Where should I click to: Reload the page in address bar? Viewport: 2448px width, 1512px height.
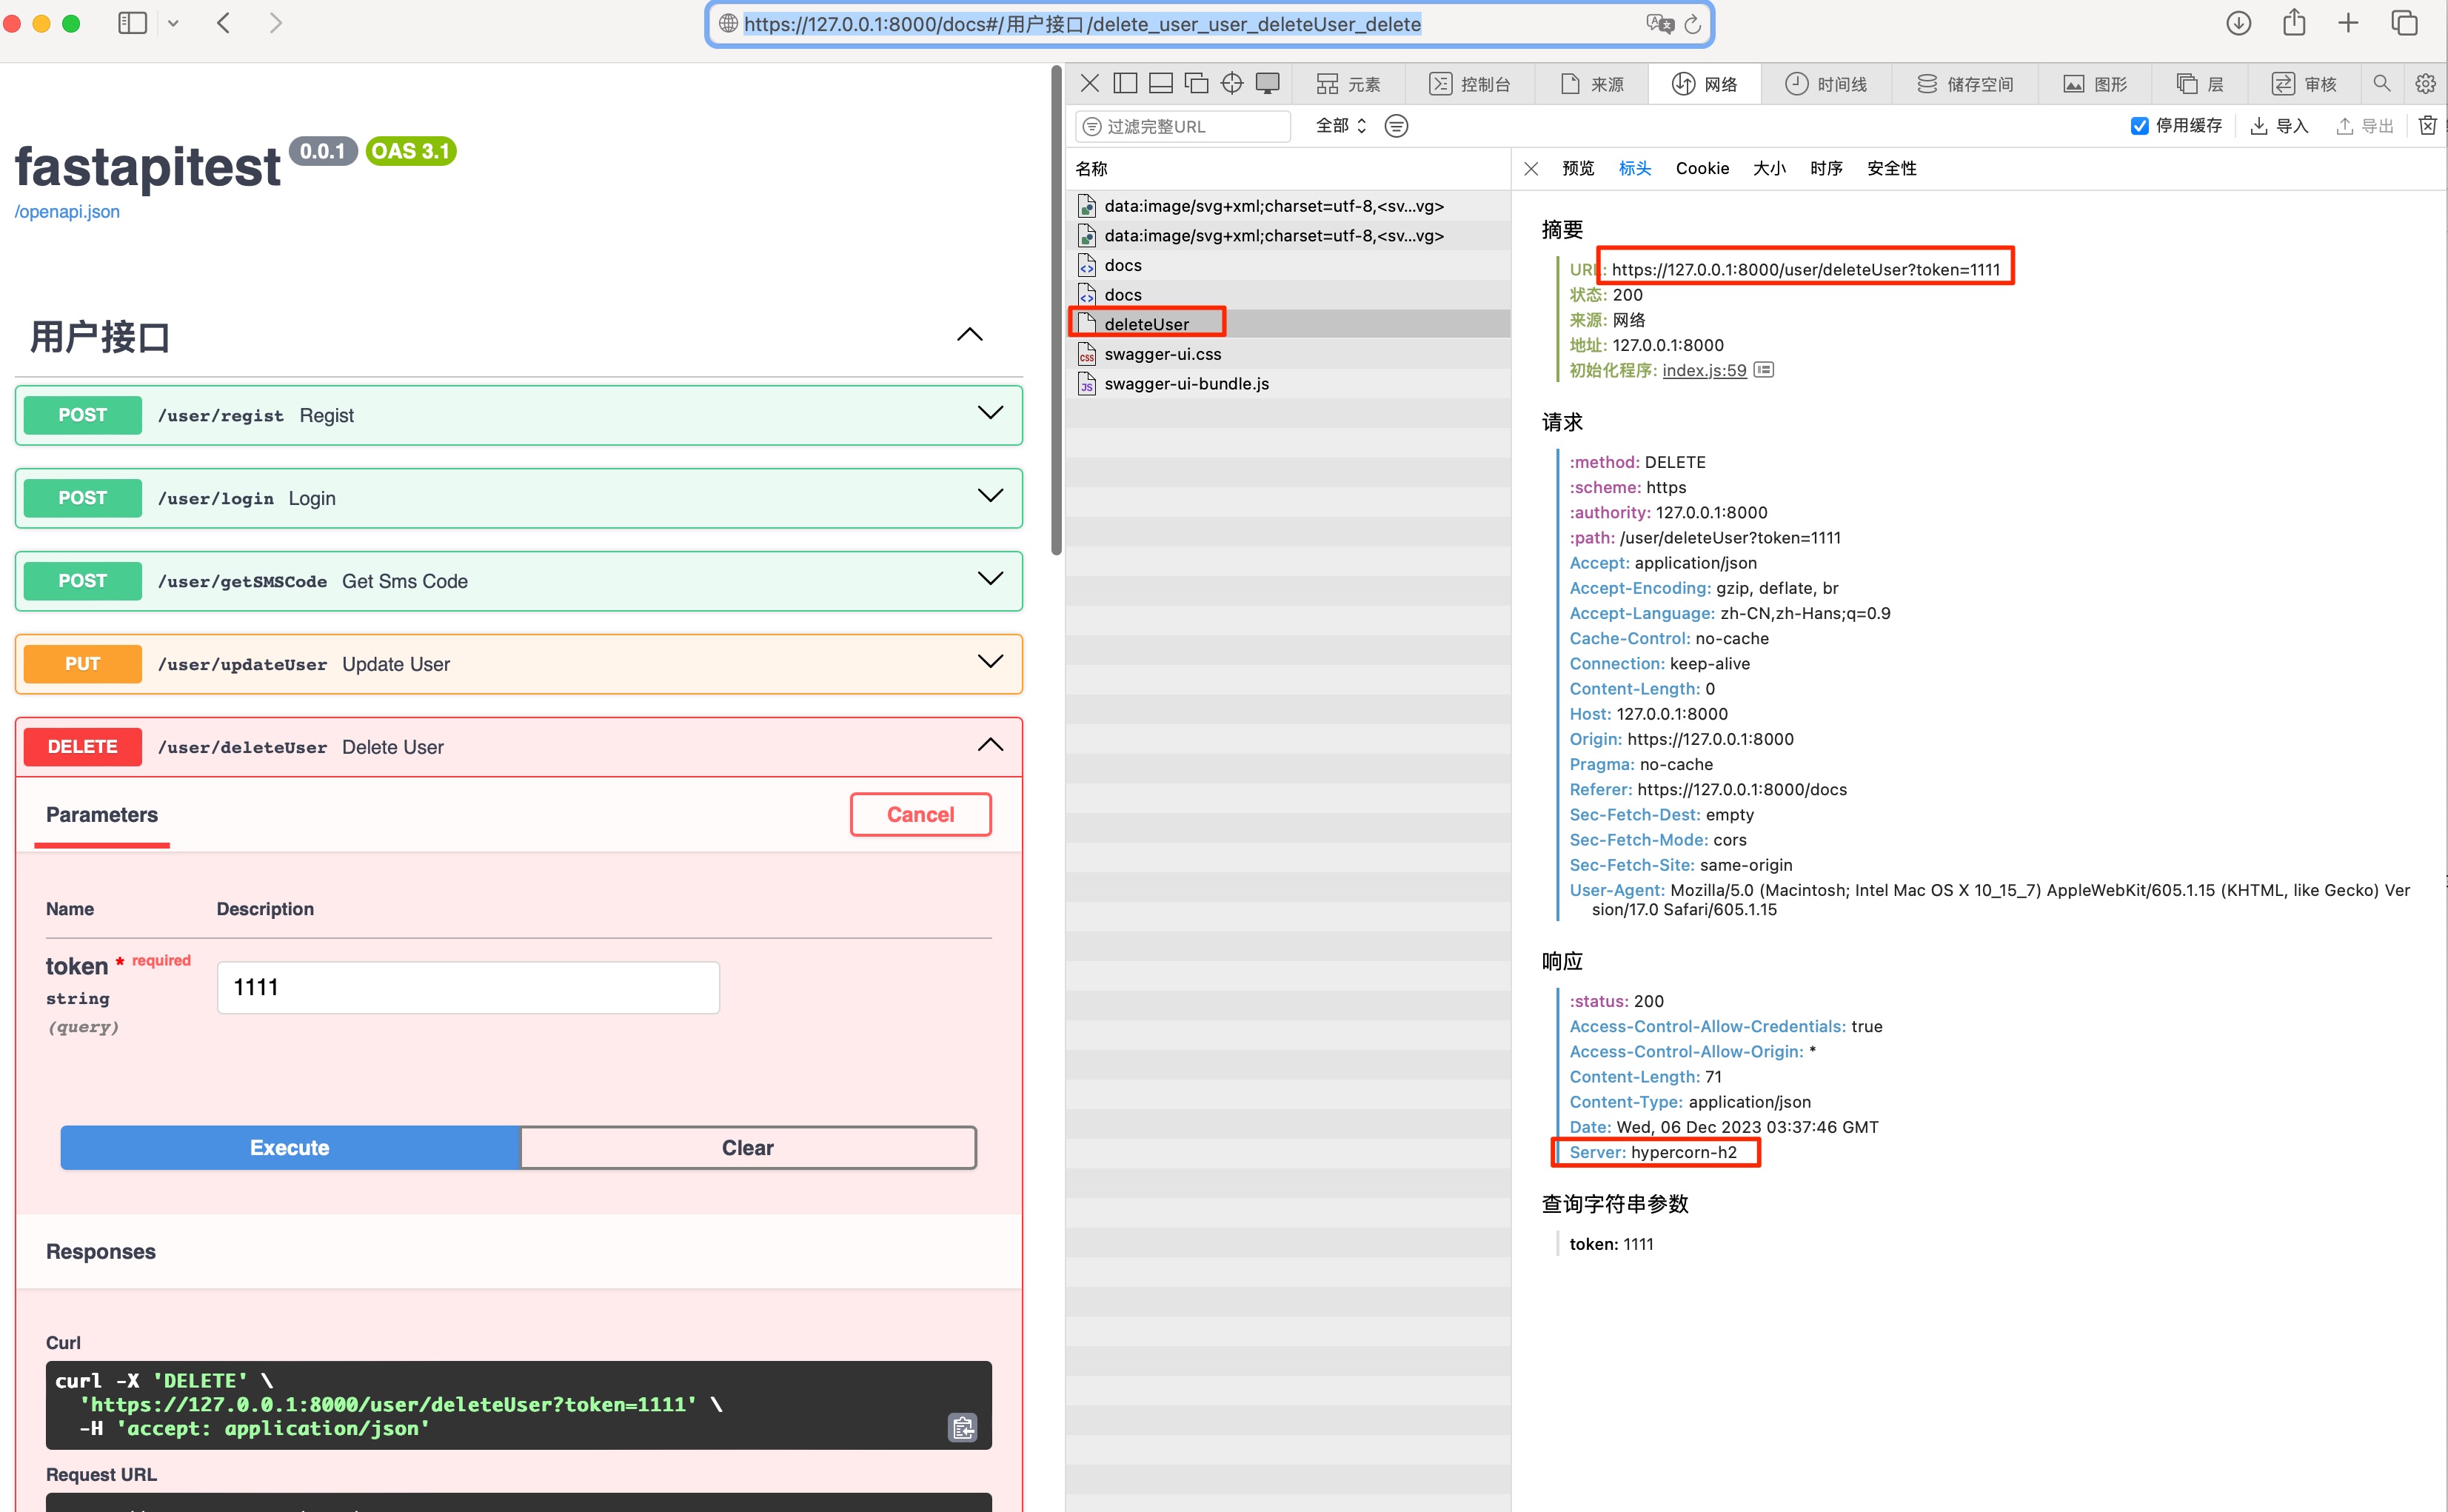click(x=1693, y=24)
